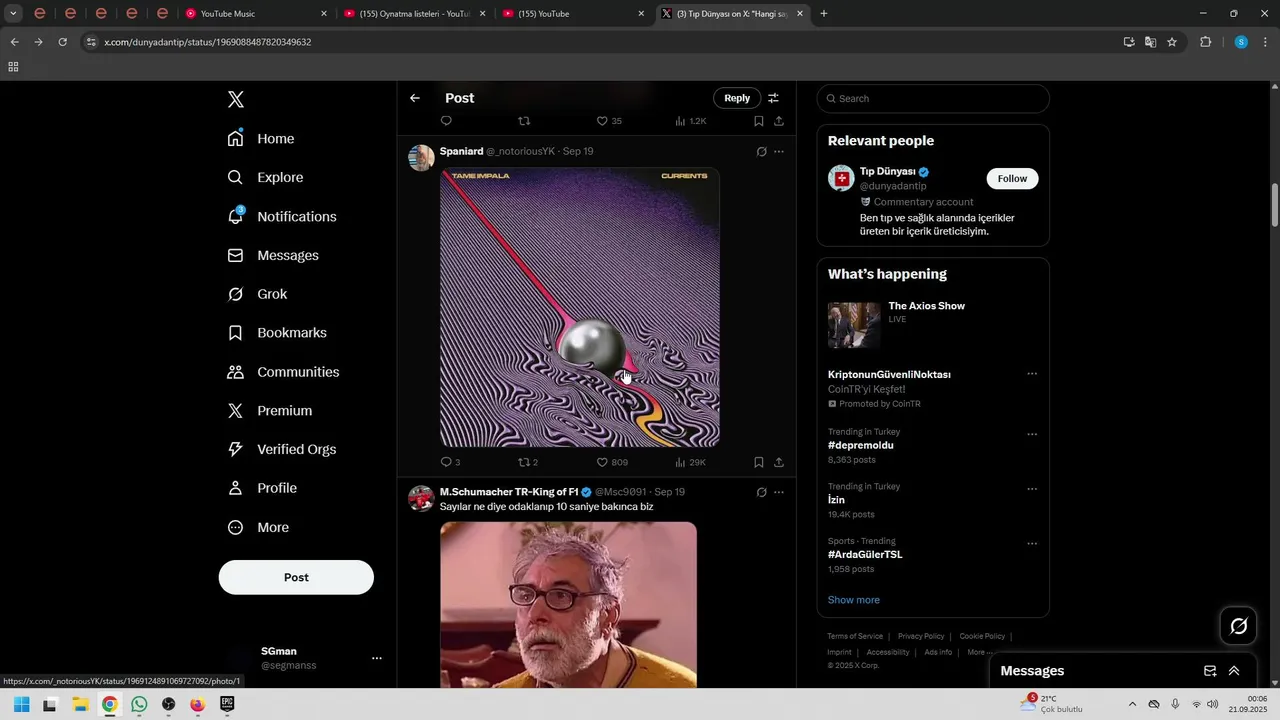Open Windows Start menu
This screenshot has height=720, width=1280.
(21, 704)
